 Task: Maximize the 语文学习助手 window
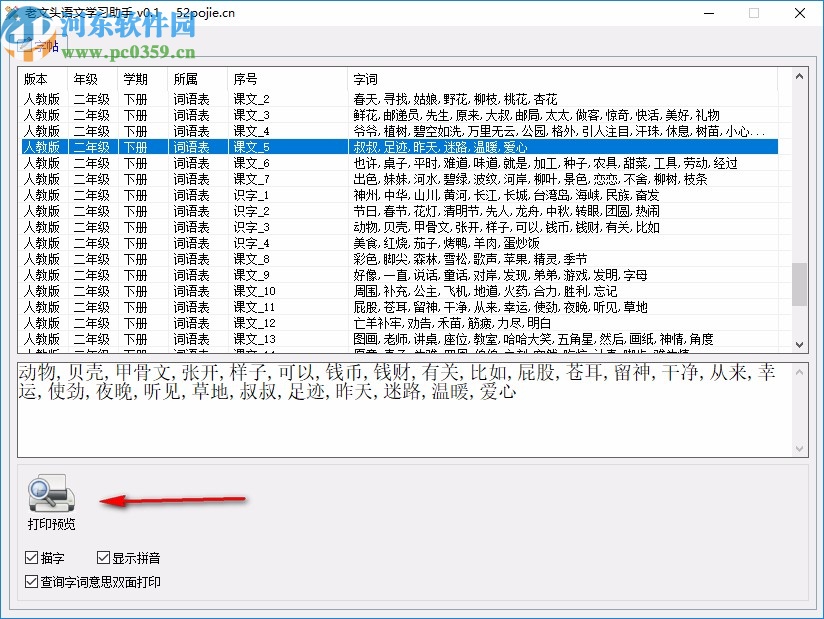754,13
